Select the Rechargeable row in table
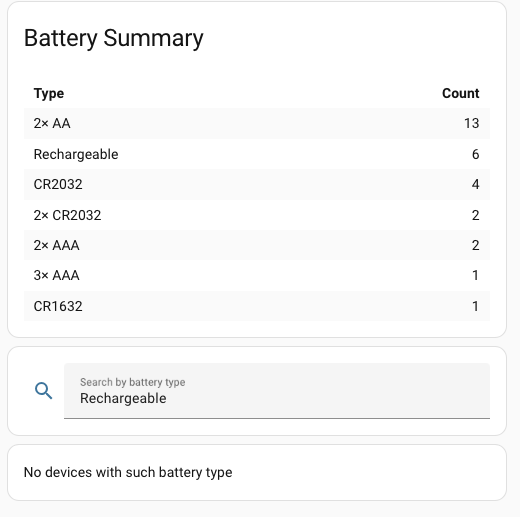Image resolution: width=520 pixels, height=517 pixels. coord(257,154)
